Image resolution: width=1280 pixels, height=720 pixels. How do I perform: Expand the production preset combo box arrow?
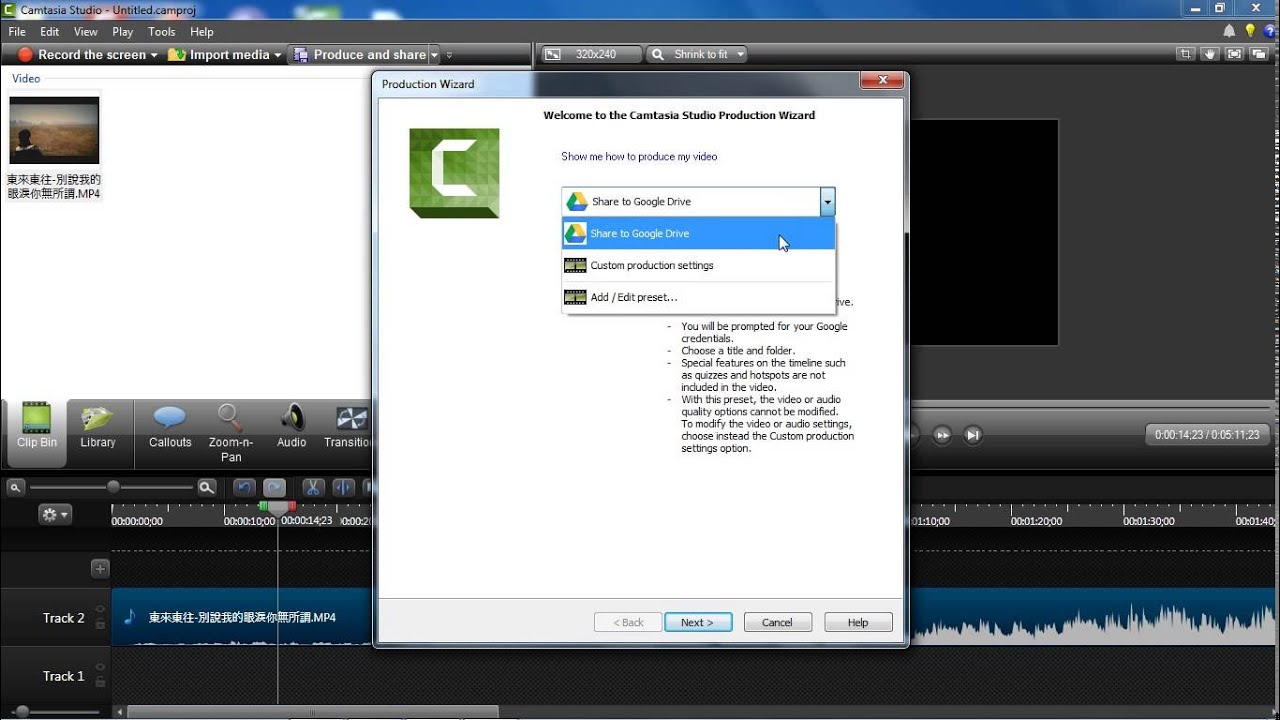827,202
